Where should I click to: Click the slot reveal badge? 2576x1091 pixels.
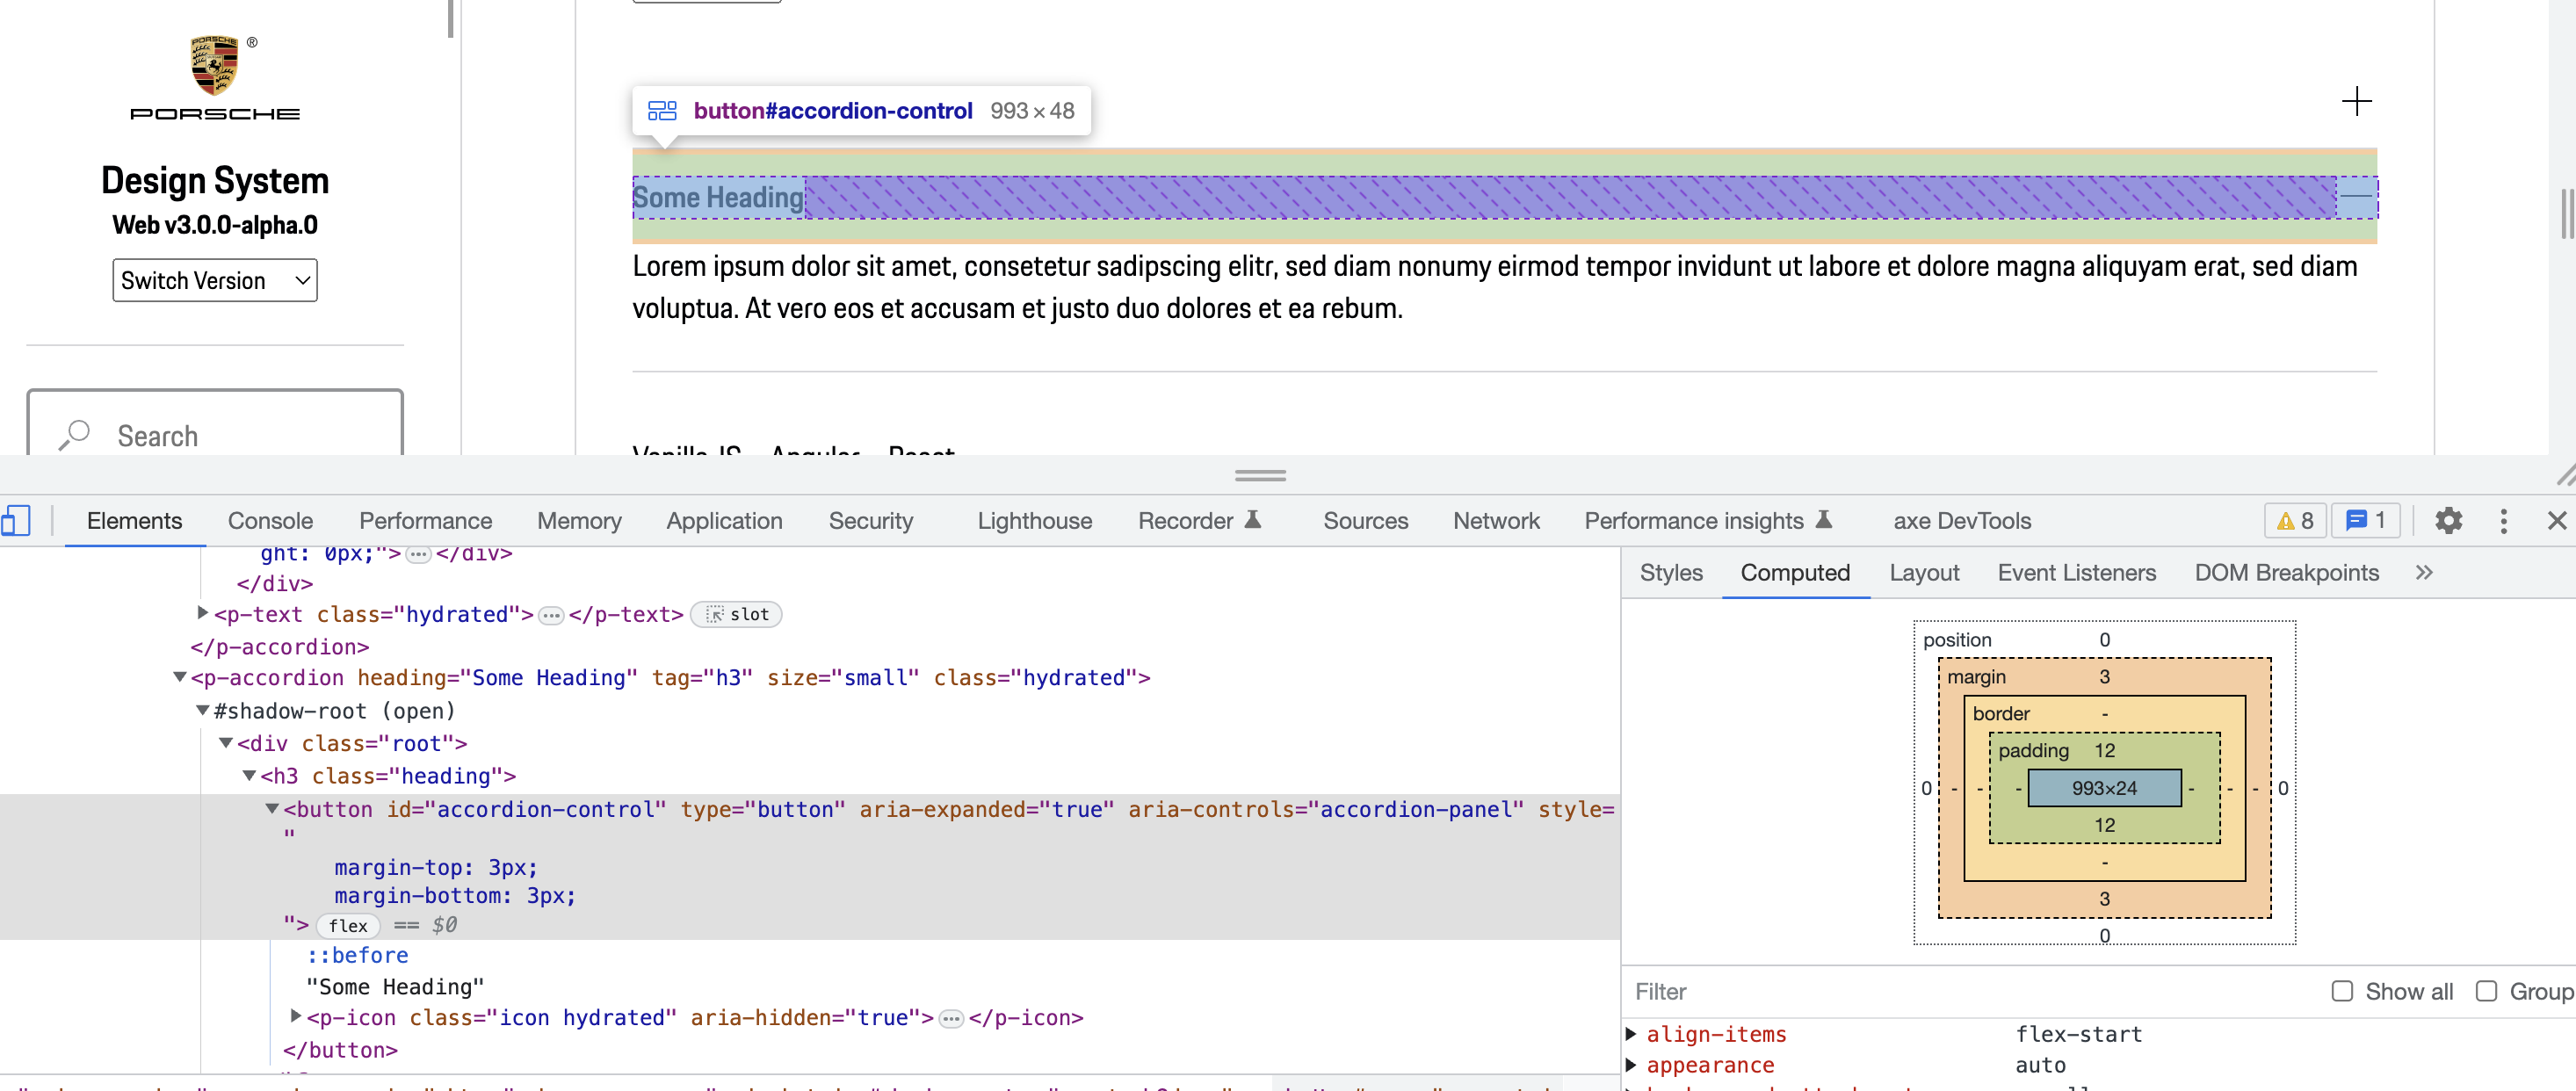point(737,615)
